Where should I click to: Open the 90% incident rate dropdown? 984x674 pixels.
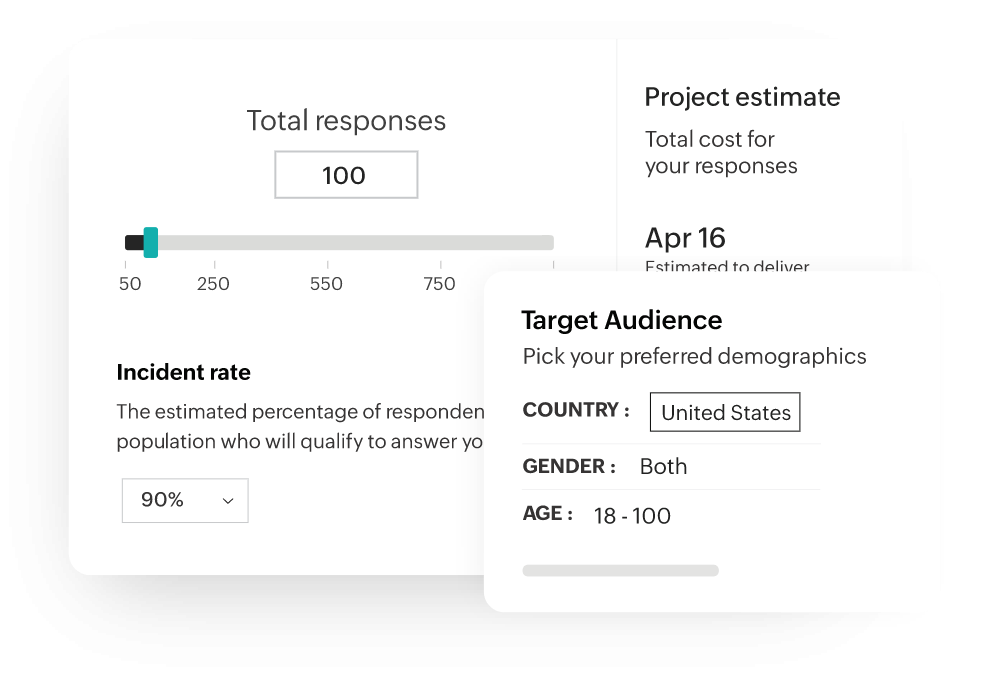184,500
